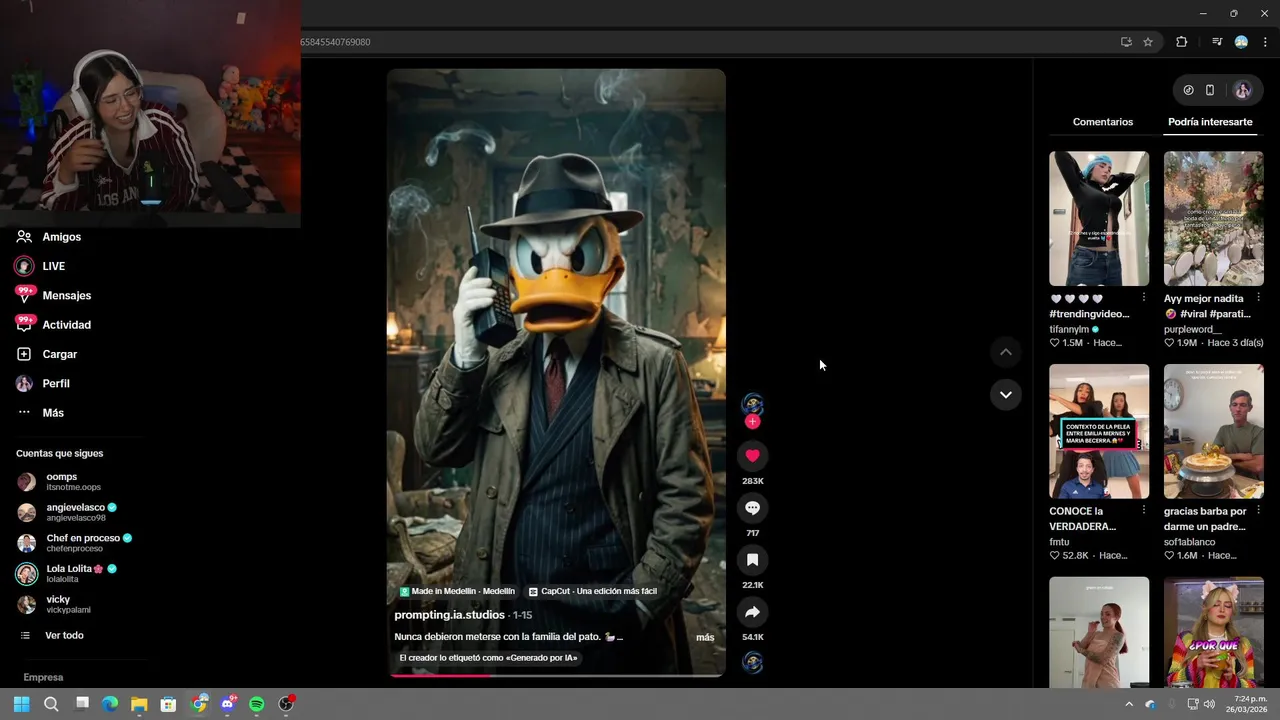Open the TikTok coins icon top right
This screenshot has height=720, width=1280.
[1188, 90]
